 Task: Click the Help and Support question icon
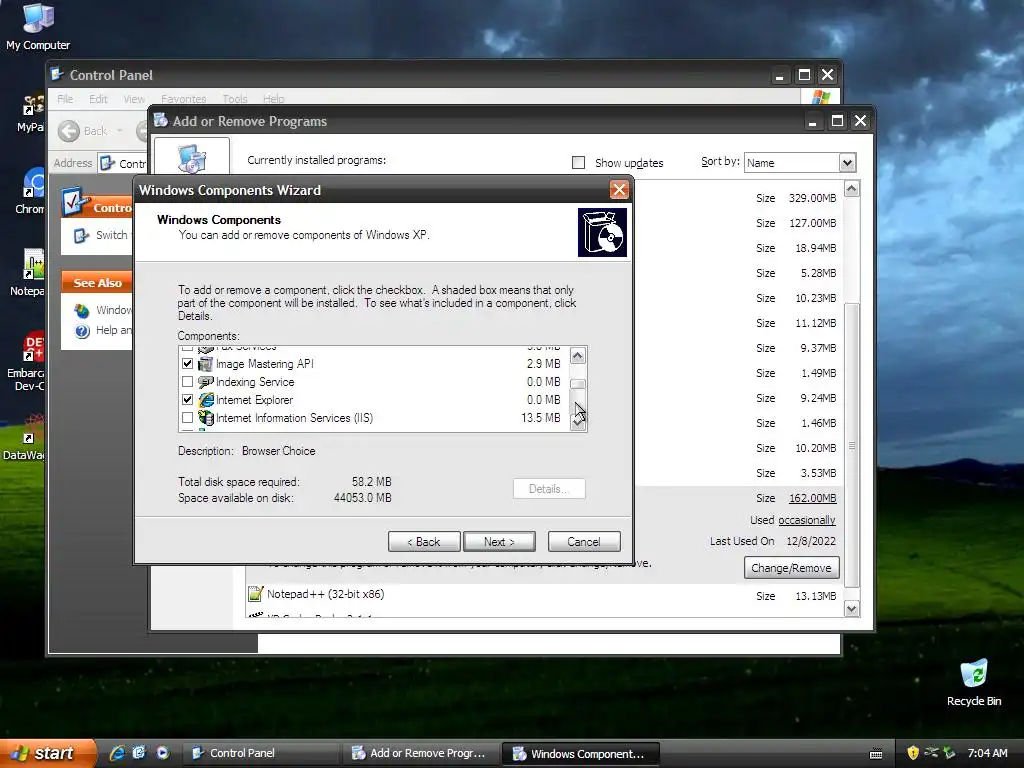click(x=82, y=331)
